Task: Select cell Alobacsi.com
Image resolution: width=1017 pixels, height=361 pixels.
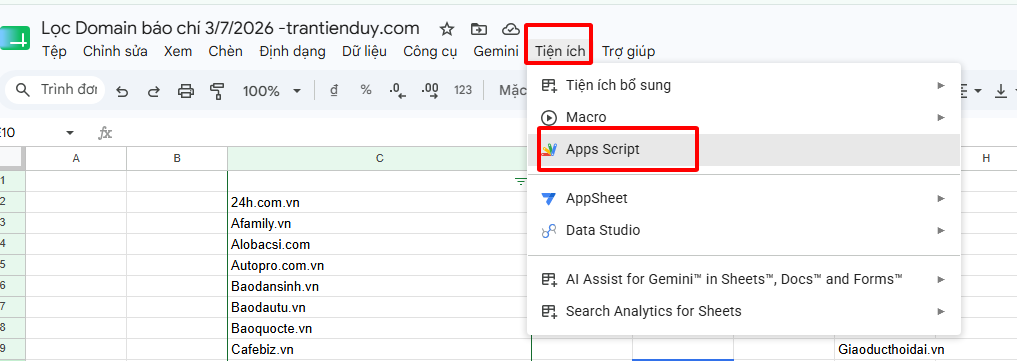Action: [x=379, y=244]
